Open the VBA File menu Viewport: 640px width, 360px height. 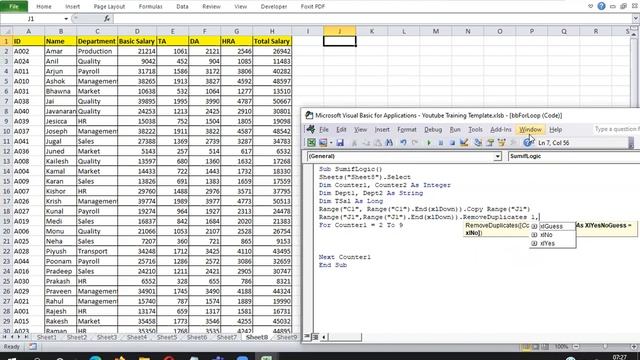324,129
